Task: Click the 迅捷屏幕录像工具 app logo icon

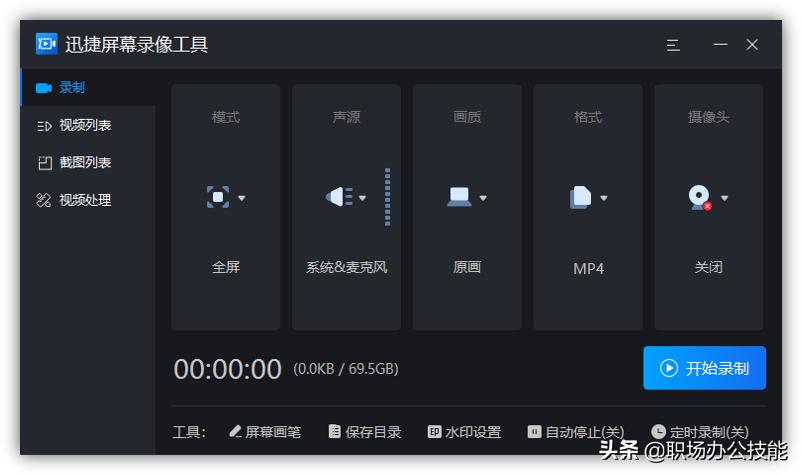Action: click(47, 44)
